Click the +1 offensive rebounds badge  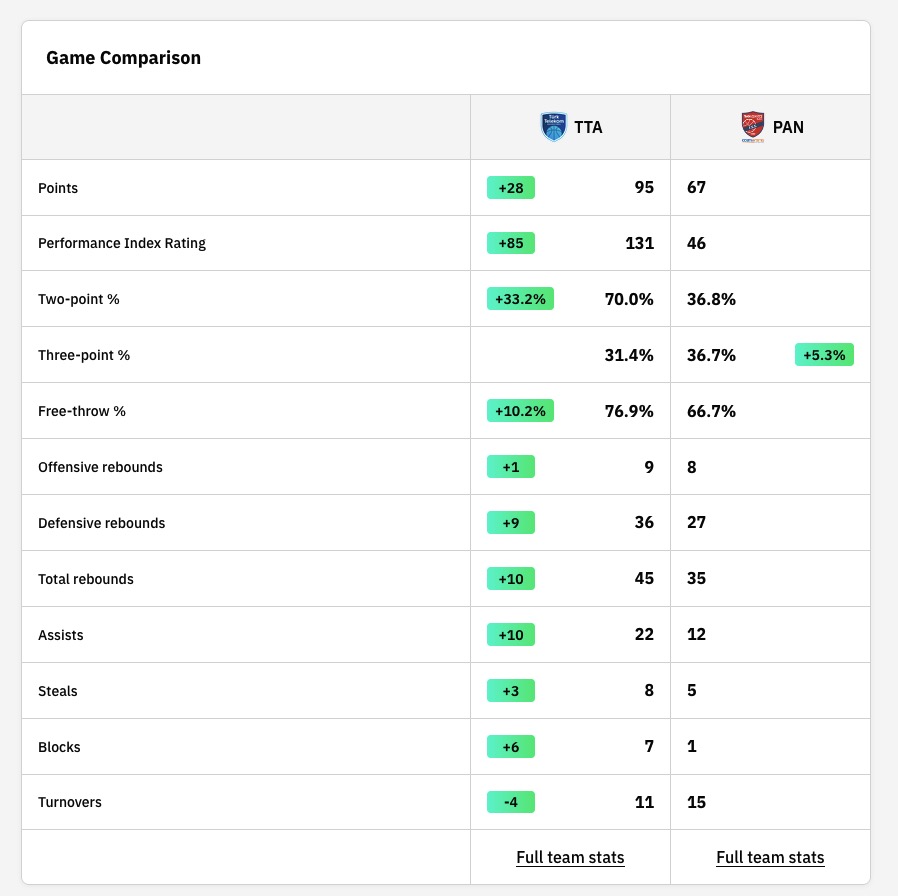[x=511, y=466]
